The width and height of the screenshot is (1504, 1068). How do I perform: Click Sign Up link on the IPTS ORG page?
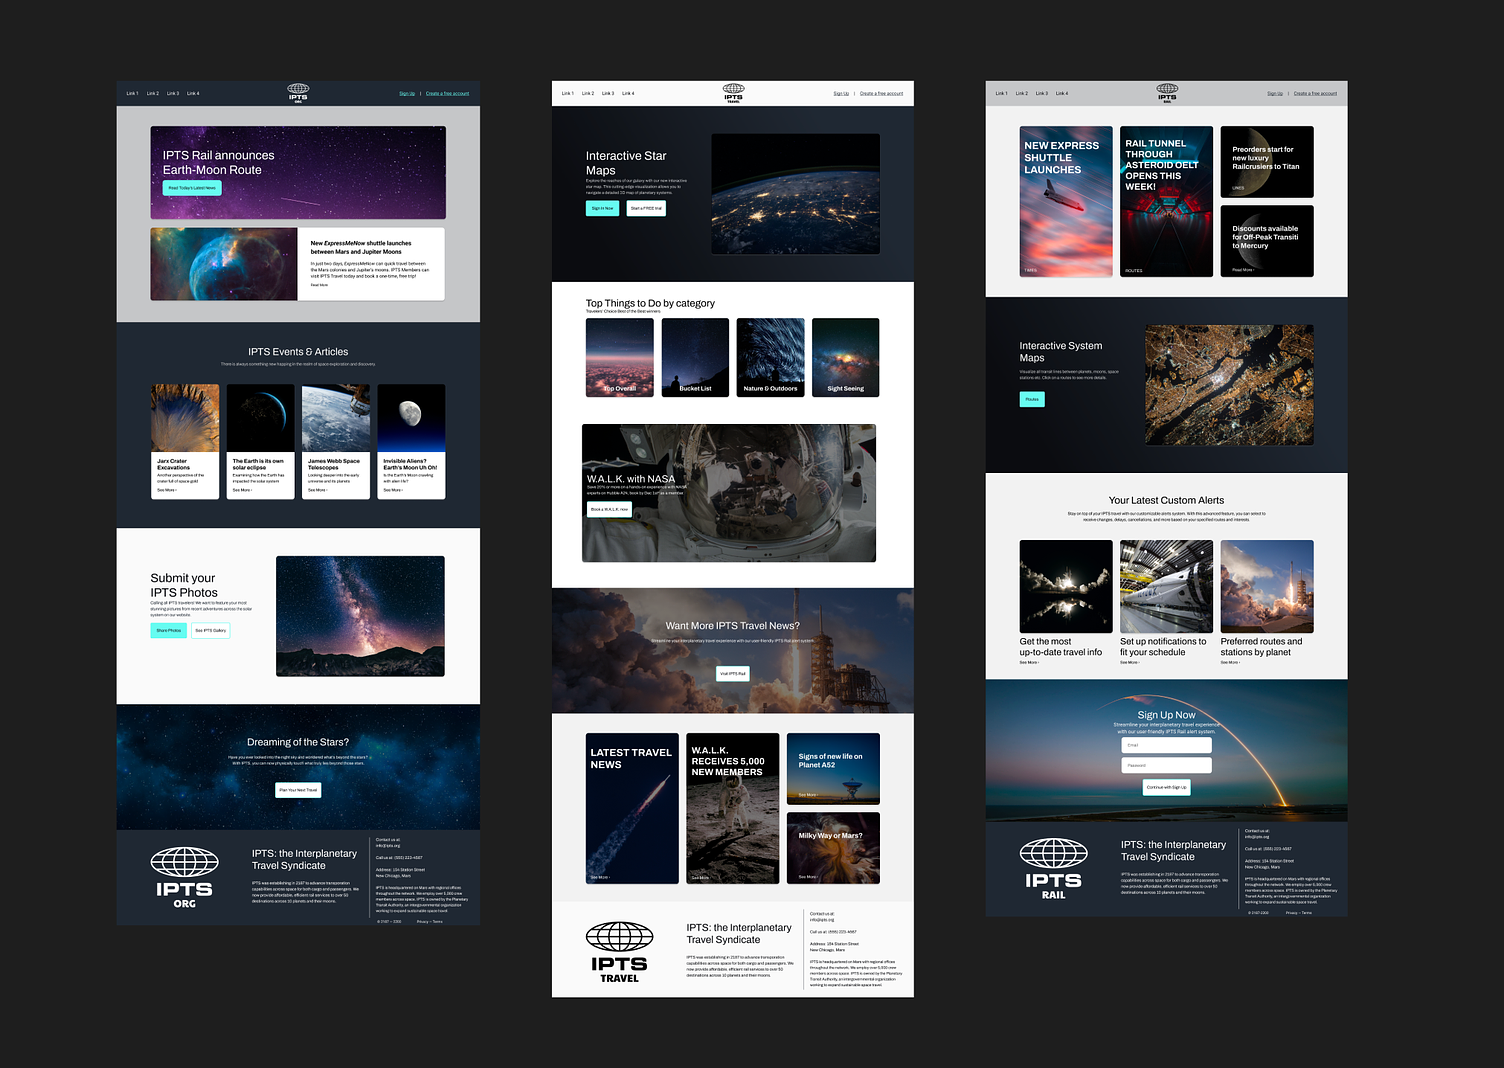click(x=407, y=93)
